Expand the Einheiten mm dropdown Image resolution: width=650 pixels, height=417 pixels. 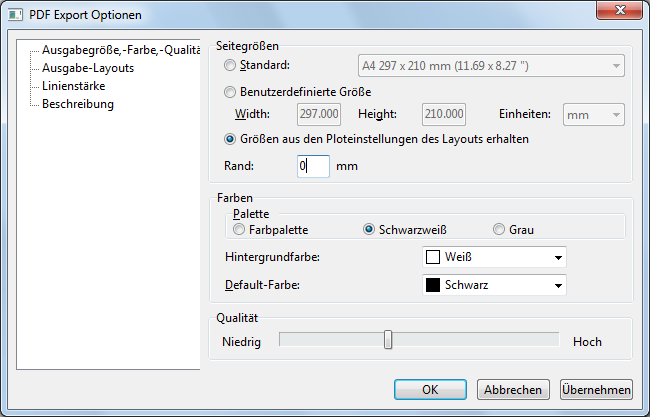click(x=594, y=115)
